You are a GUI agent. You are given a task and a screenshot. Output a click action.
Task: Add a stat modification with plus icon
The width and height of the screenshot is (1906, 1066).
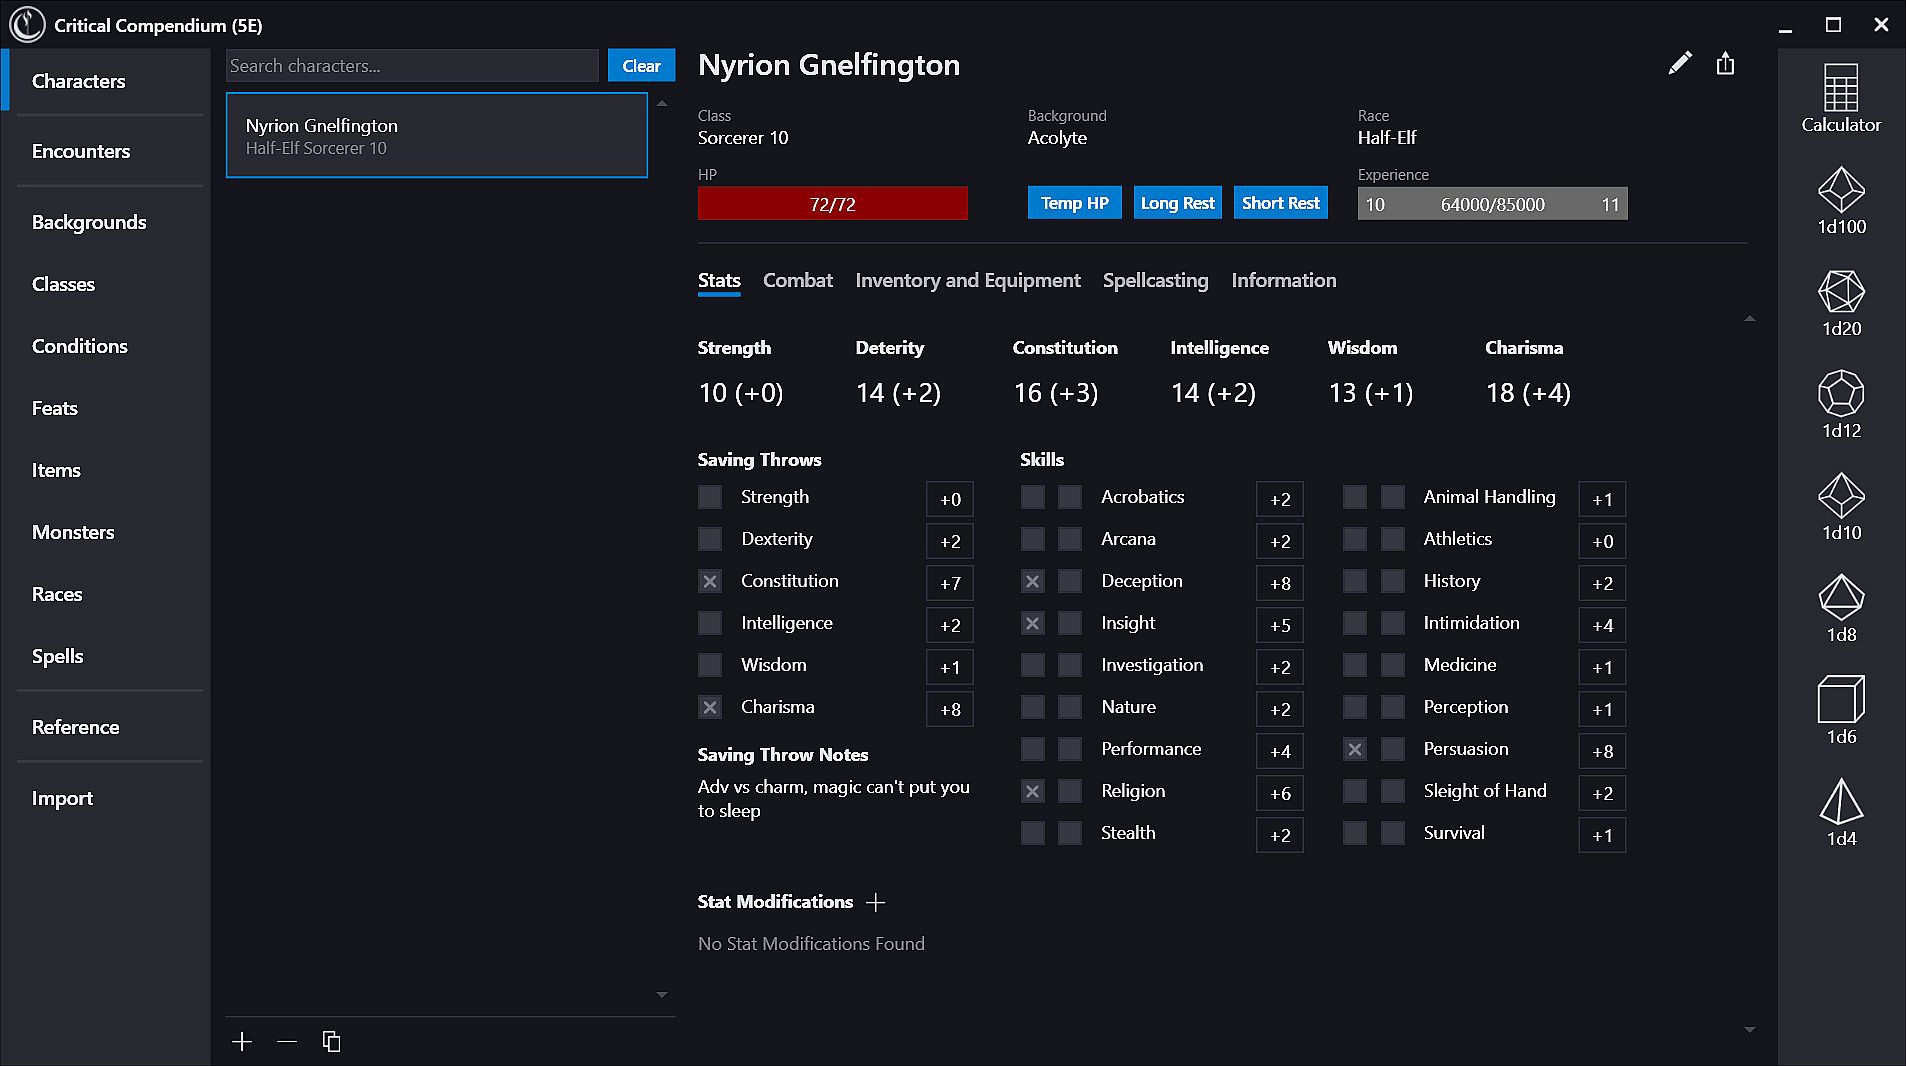[x=875, y=903]
